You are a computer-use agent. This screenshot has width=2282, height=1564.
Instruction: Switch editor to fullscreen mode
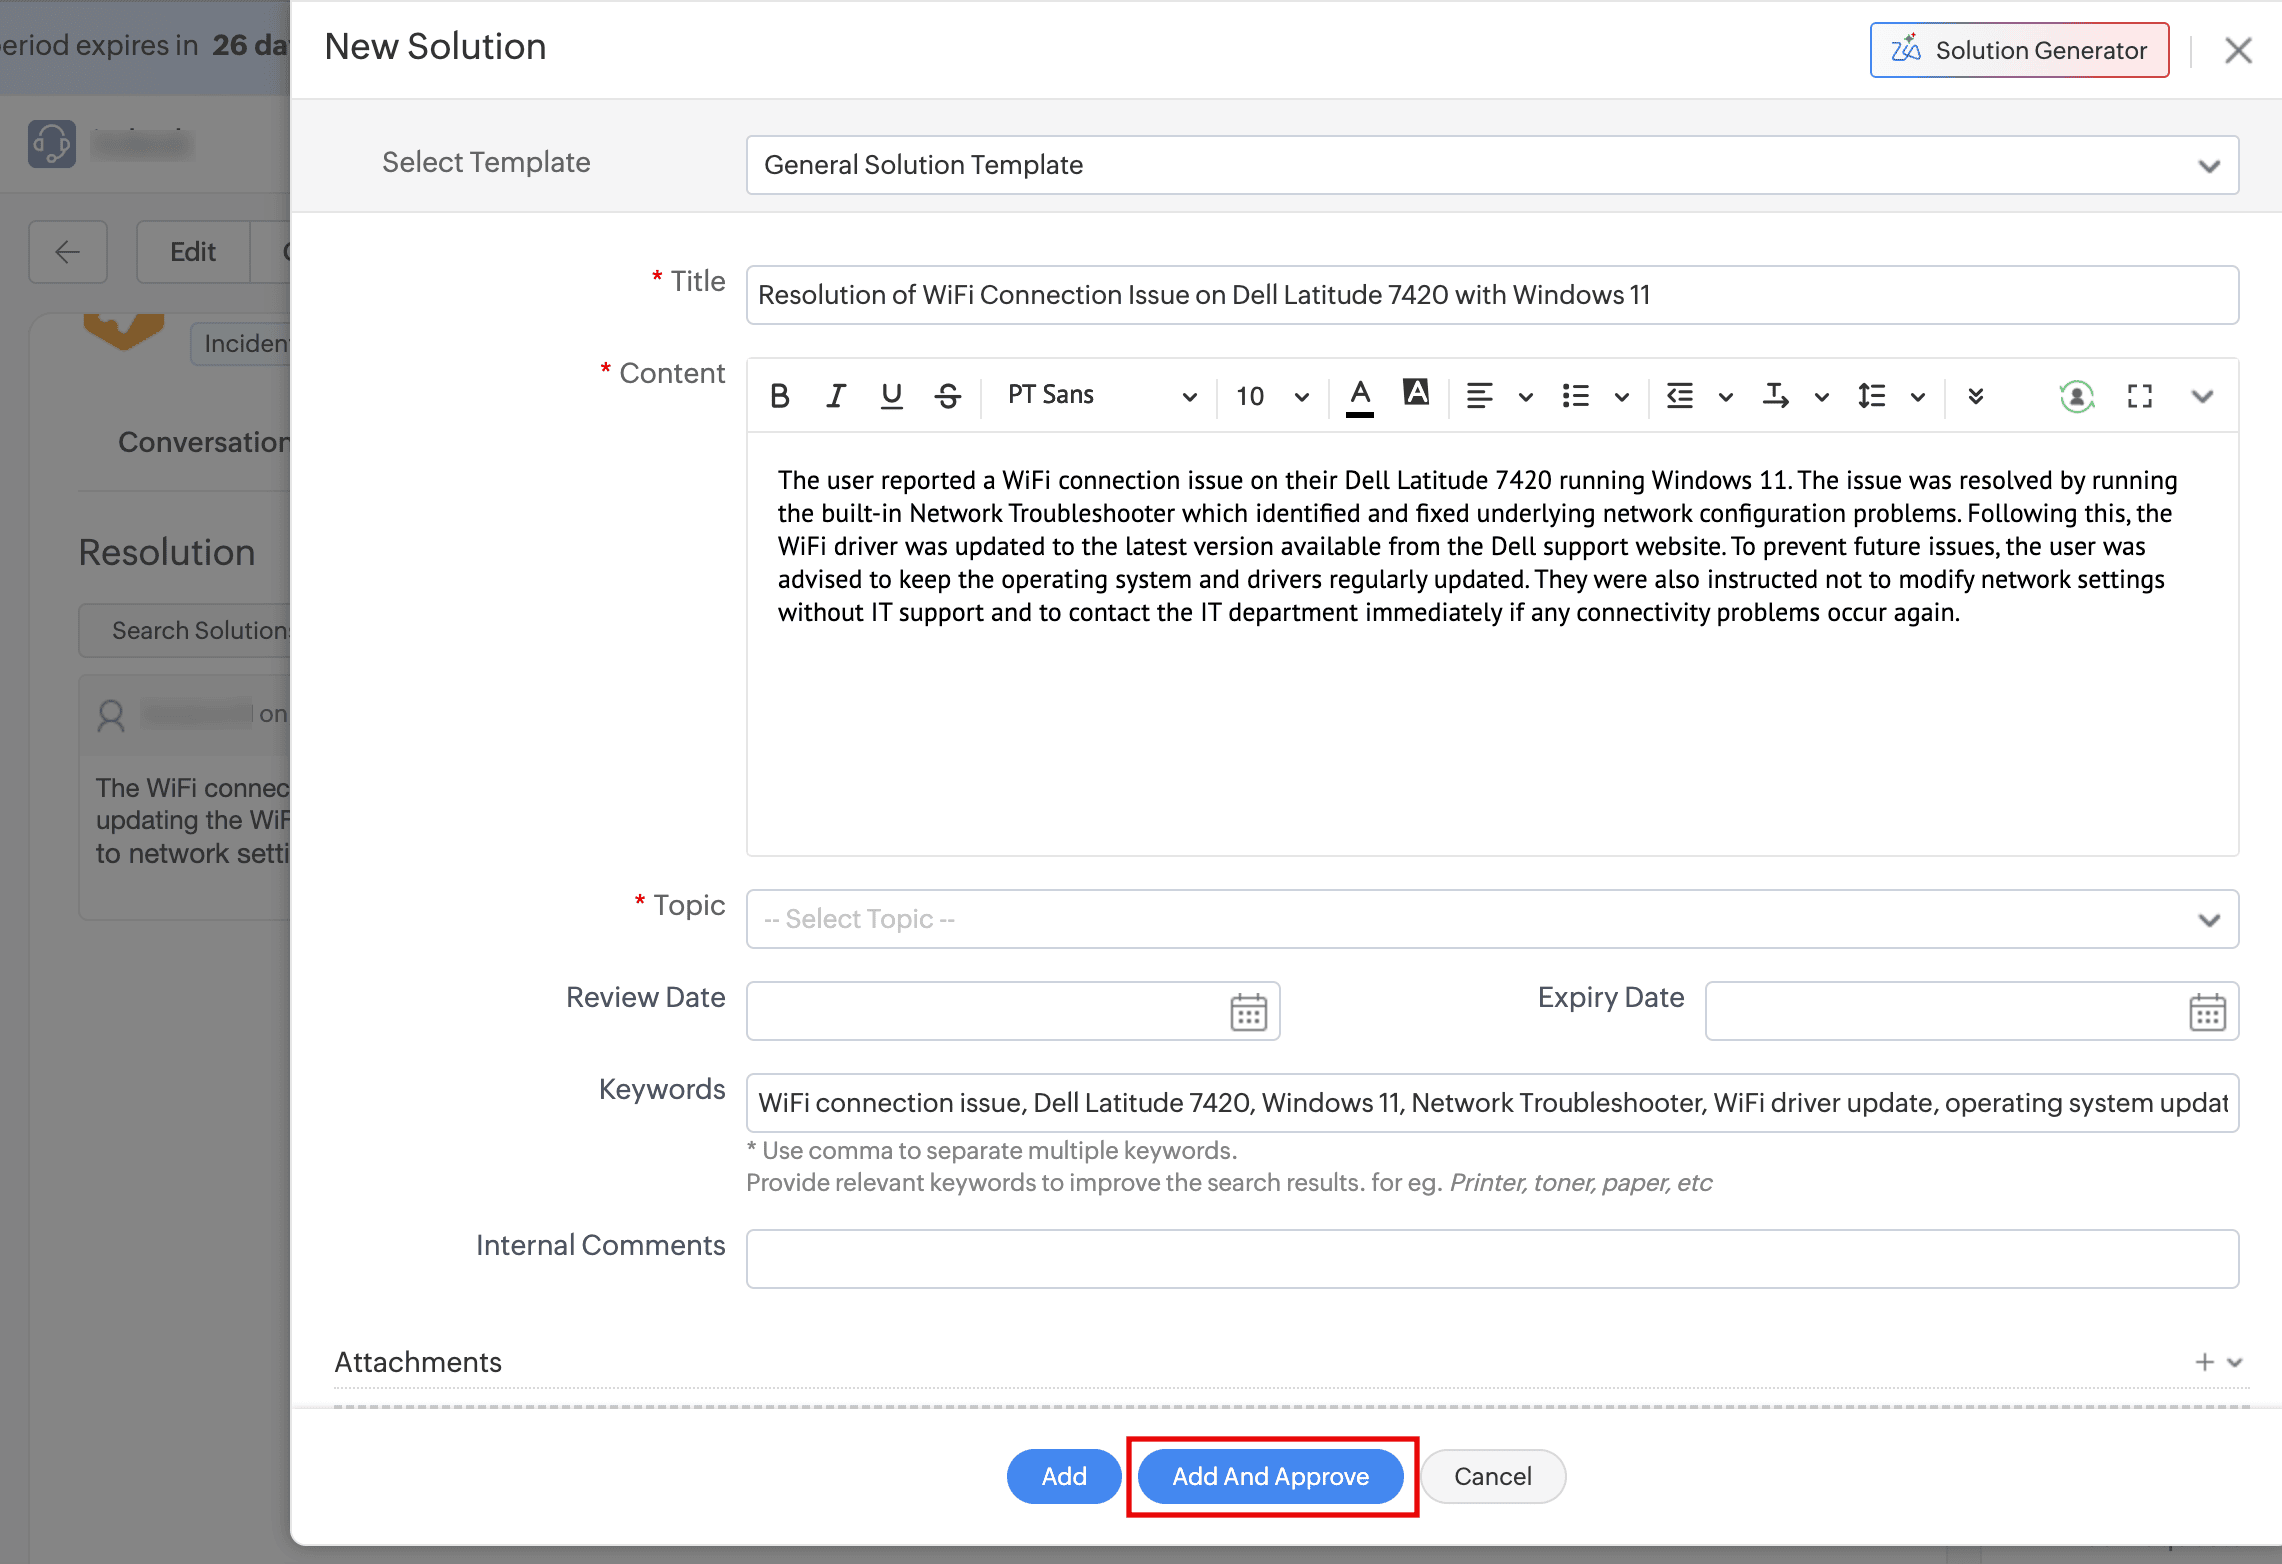pyautogui.click(x=2139, y=396)
